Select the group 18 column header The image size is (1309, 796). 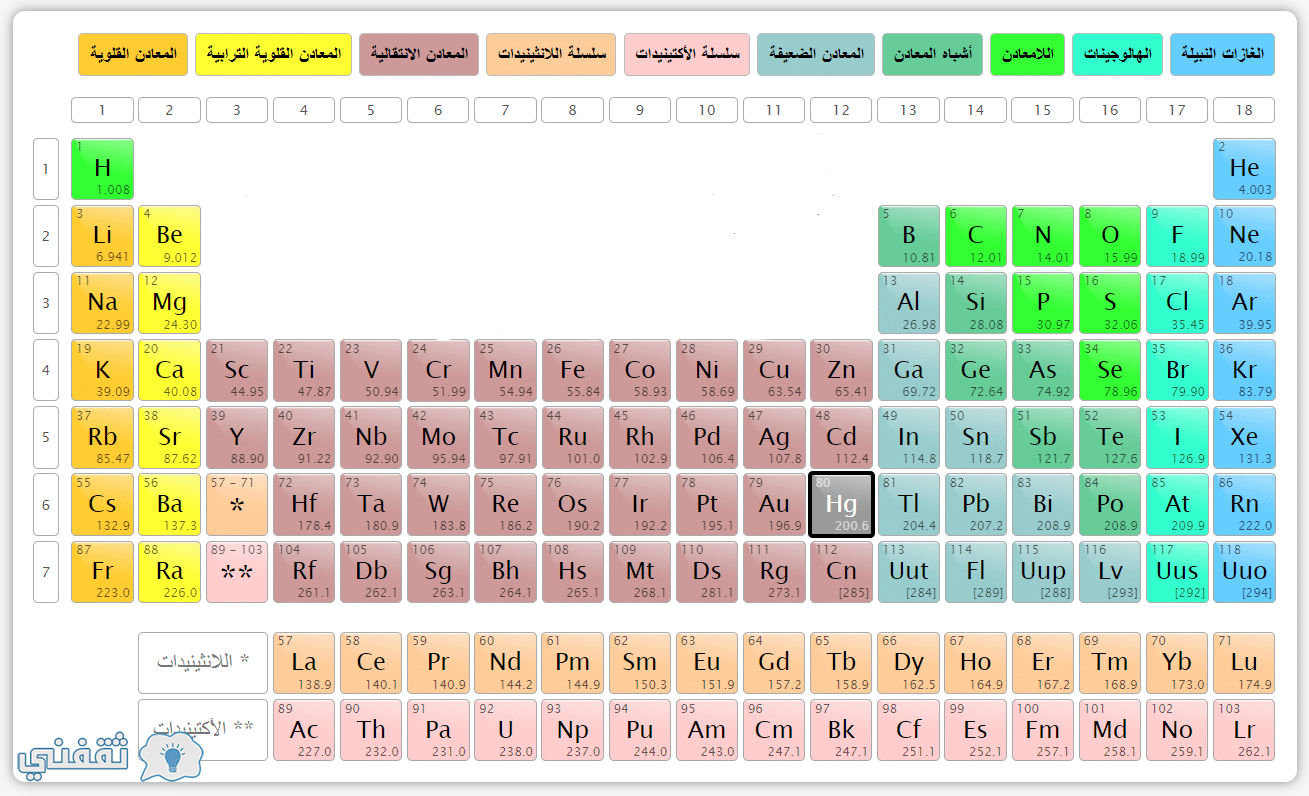(1244, 110)
